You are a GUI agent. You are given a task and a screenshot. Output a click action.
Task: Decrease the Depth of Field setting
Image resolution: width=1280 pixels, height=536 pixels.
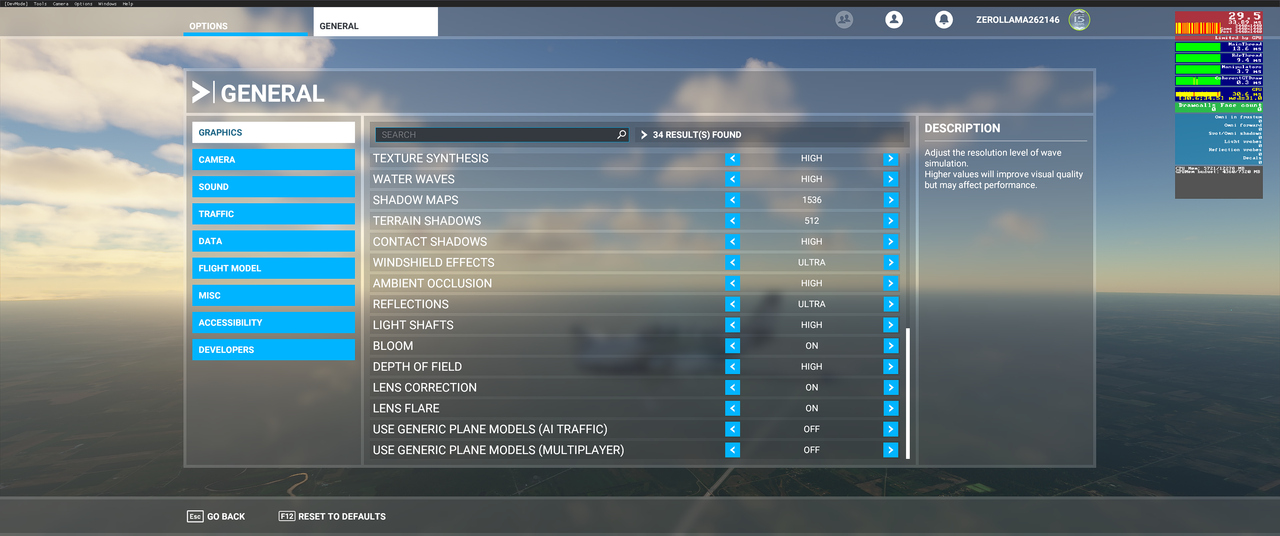(732, 367)
